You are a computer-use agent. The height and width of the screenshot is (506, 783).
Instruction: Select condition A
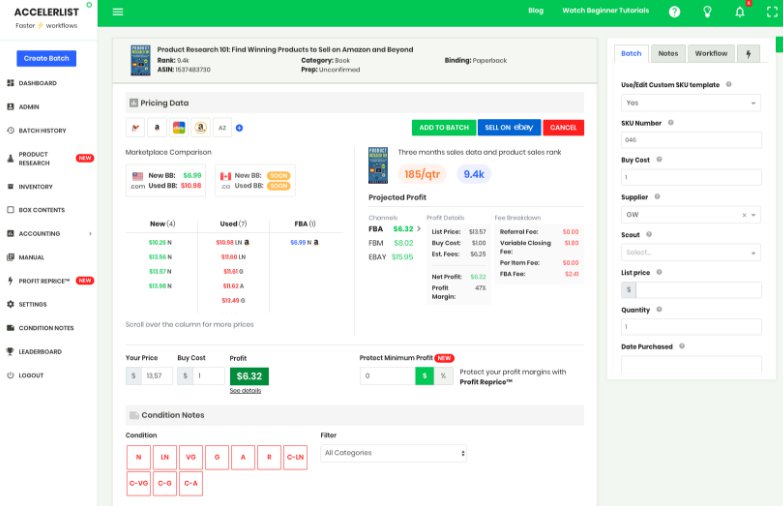click(x=243, y=457)
